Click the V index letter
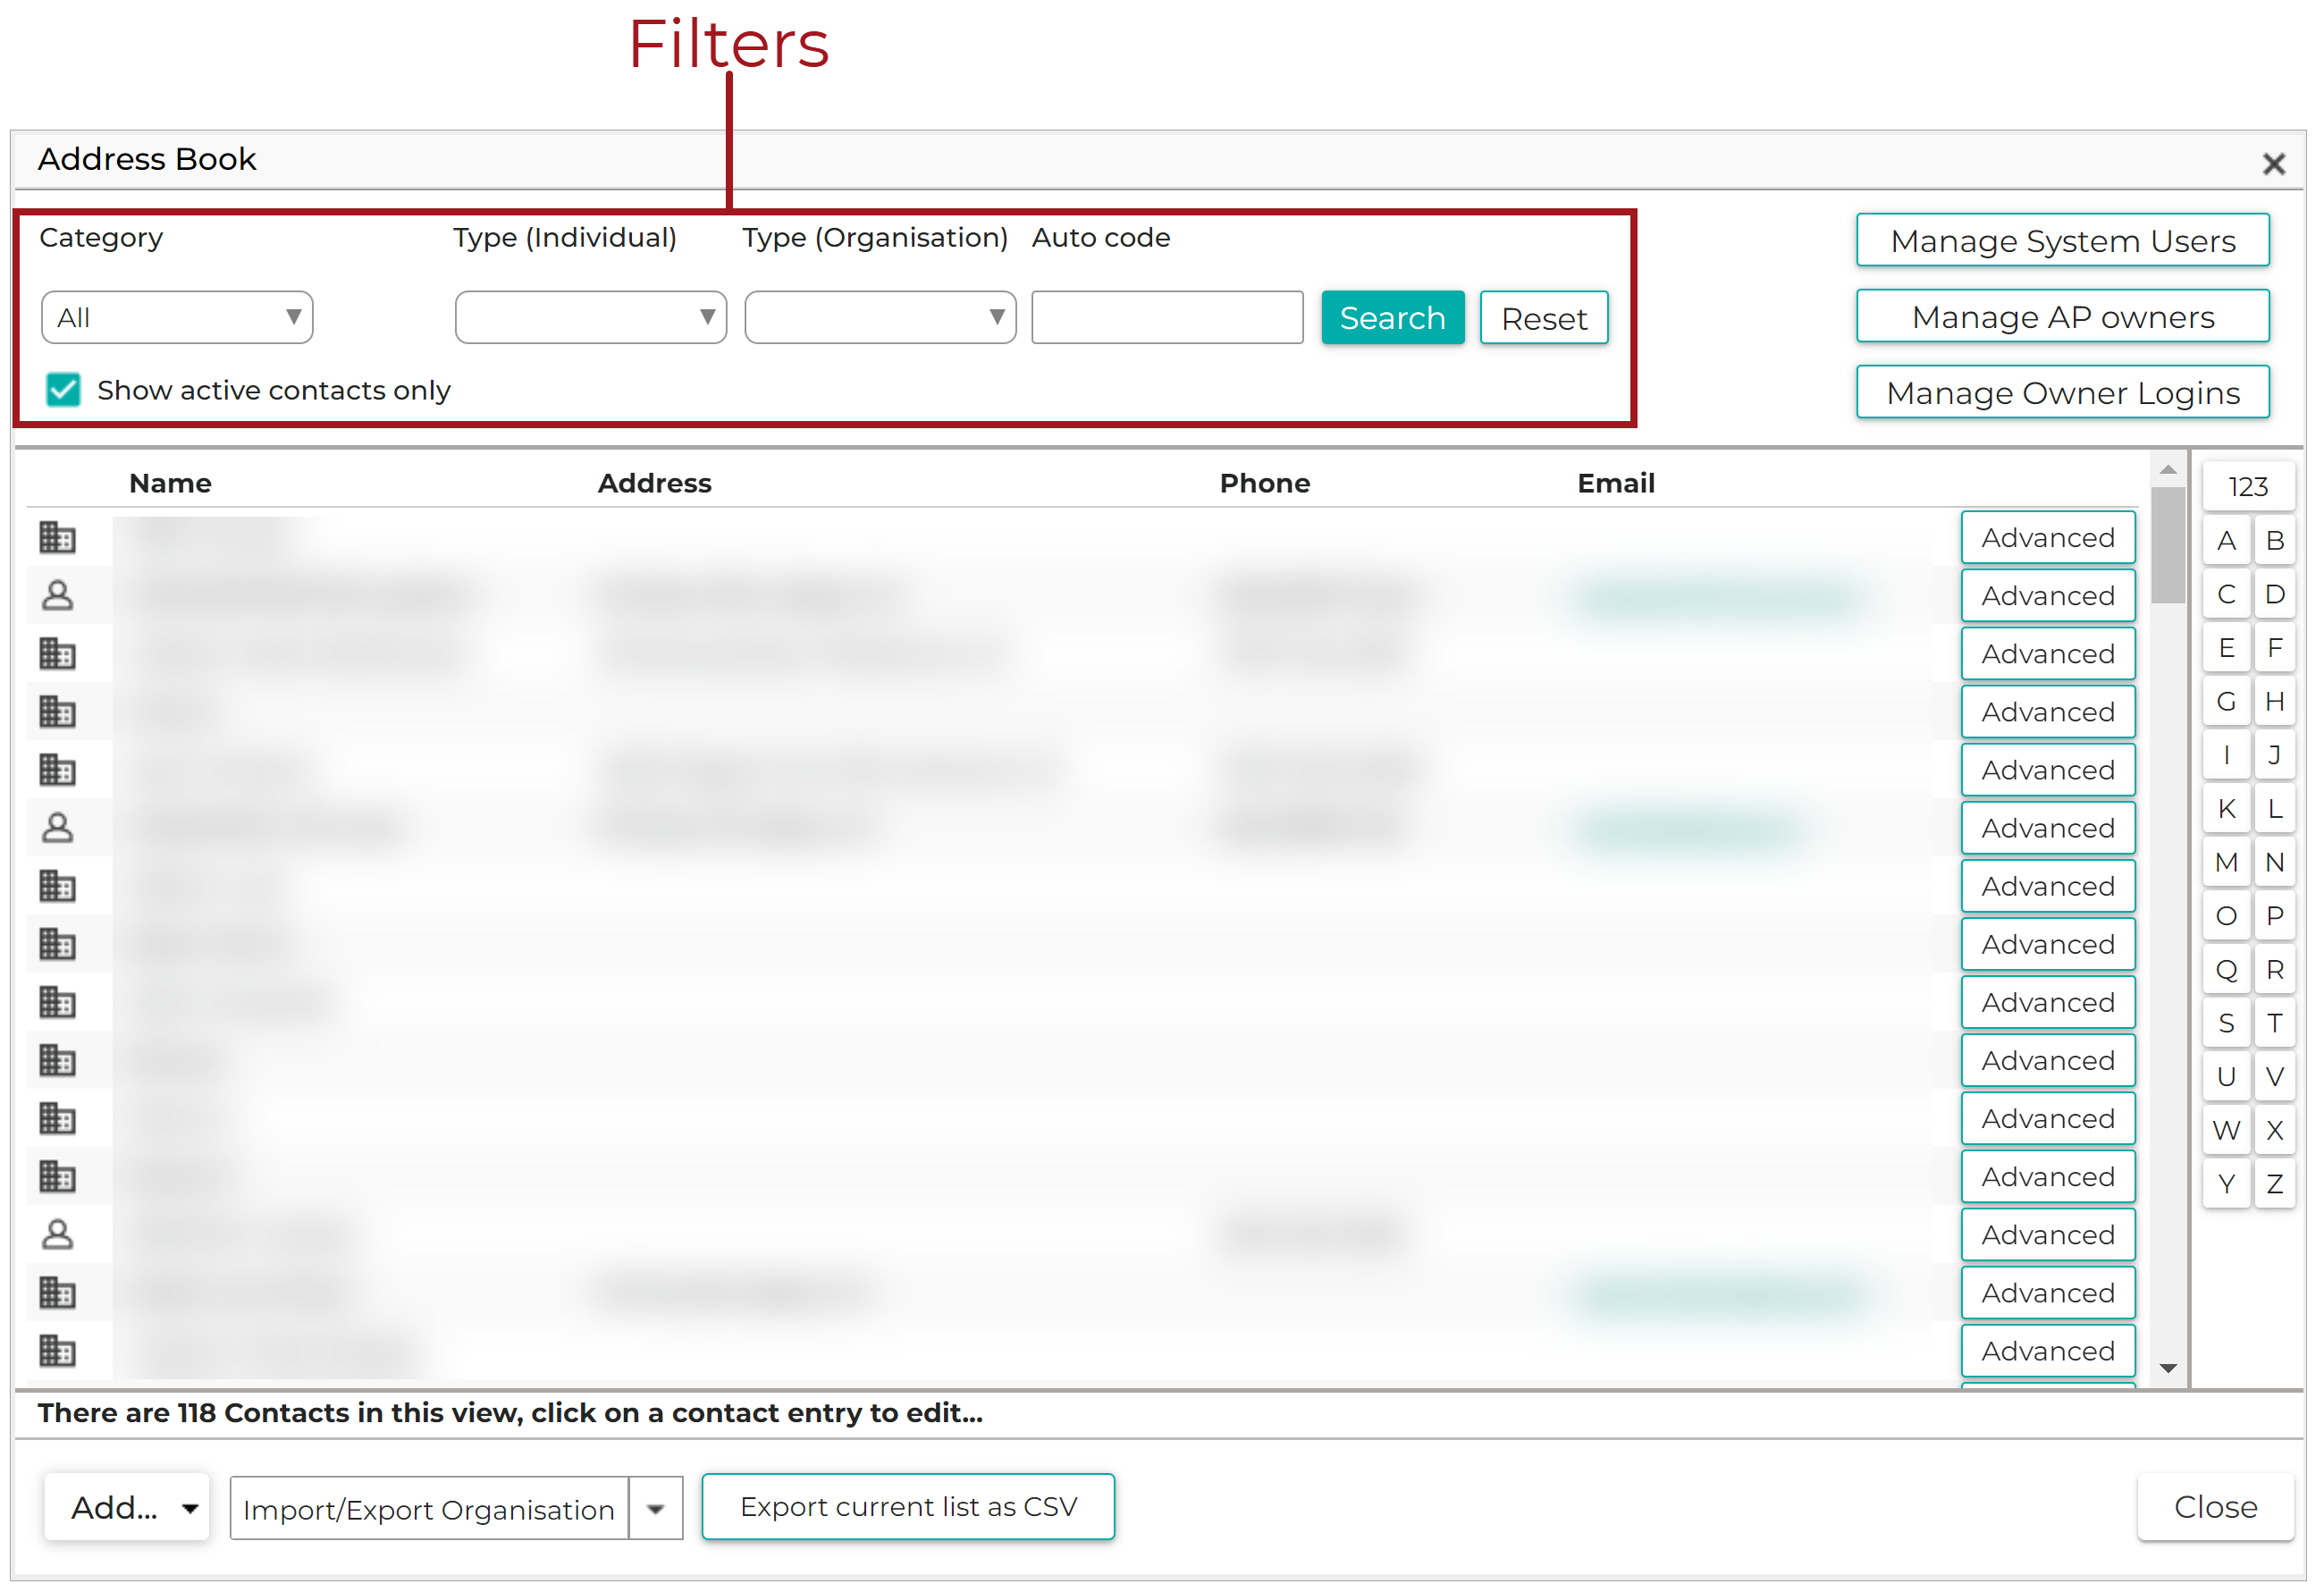This screenshot has width=2324, height=1592. tap(2274, 1077)
